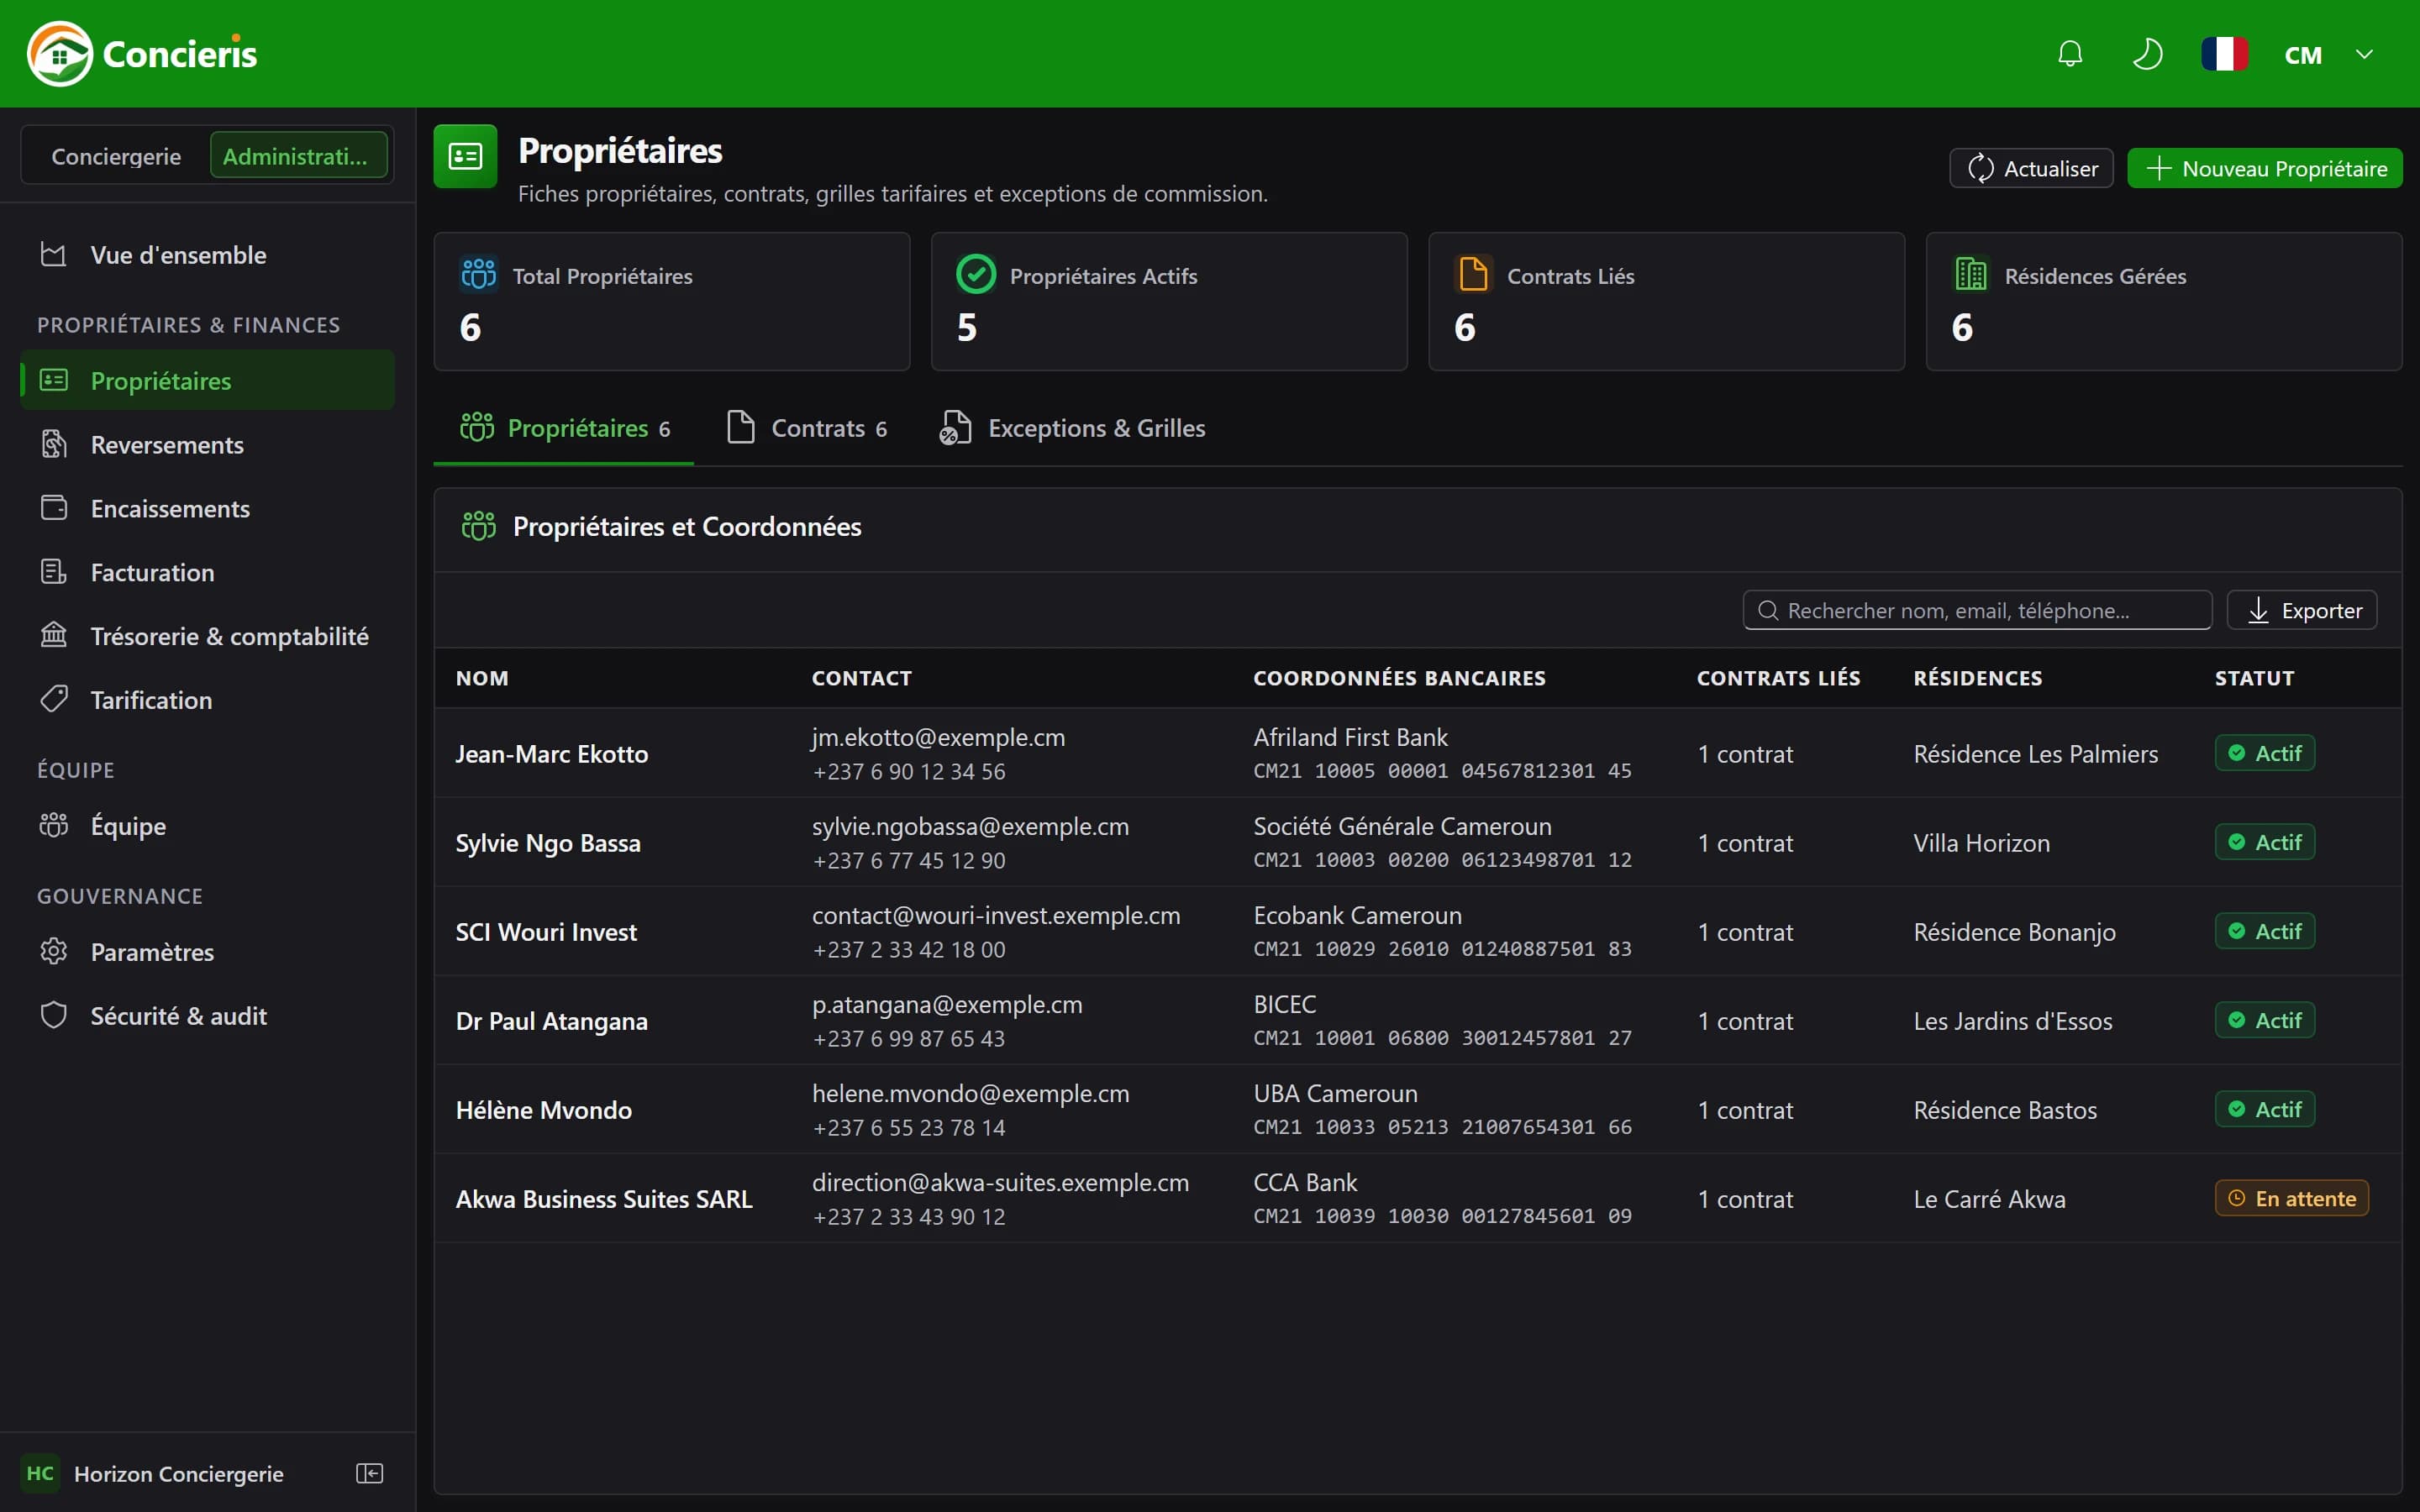This screenshot has height=1512, width=2420.
Task: Open the Exceptions & Grilles tab
Action: point(1072,428)
